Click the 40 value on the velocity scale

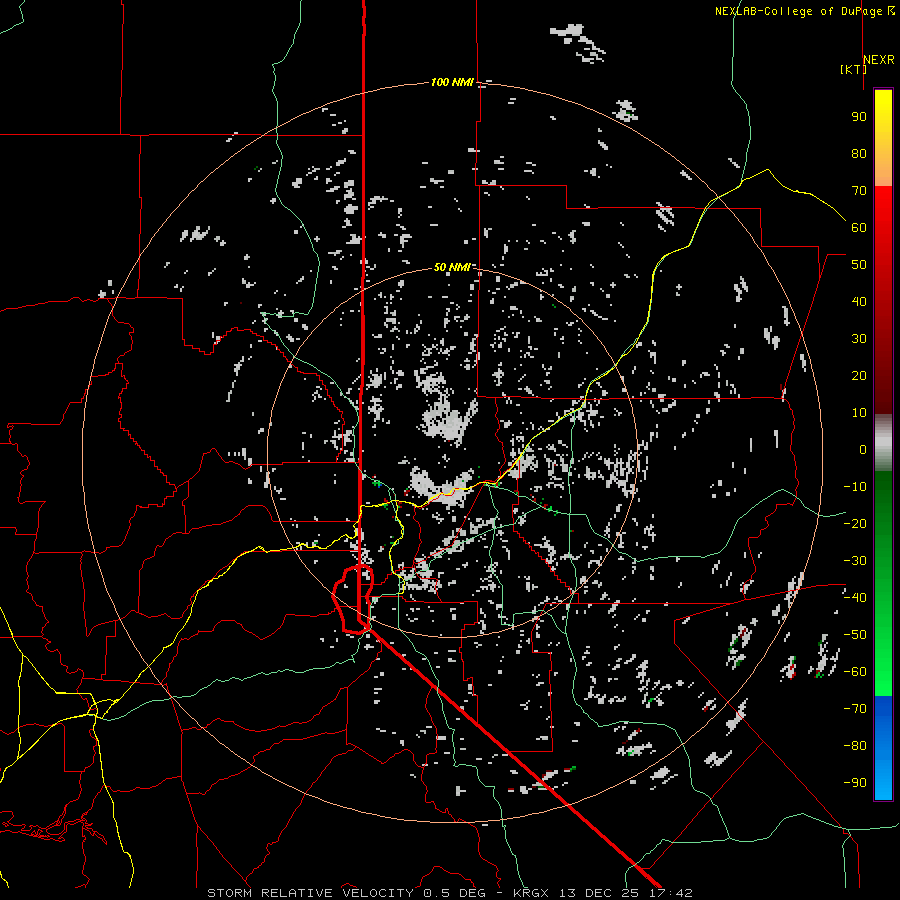pos(859,301)
